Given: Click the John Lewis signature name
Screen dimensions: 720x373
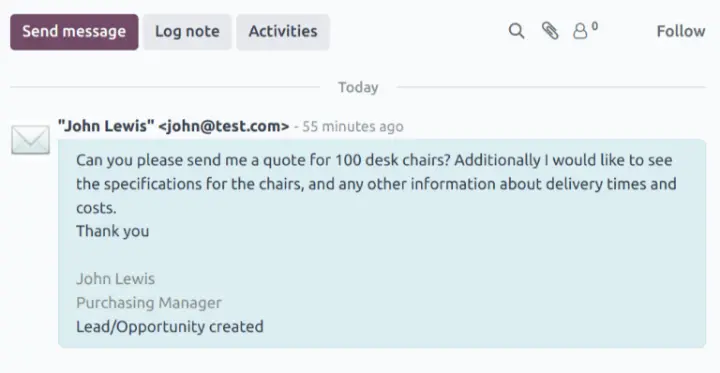Looking at the screenshot, I should click(115, 279).
